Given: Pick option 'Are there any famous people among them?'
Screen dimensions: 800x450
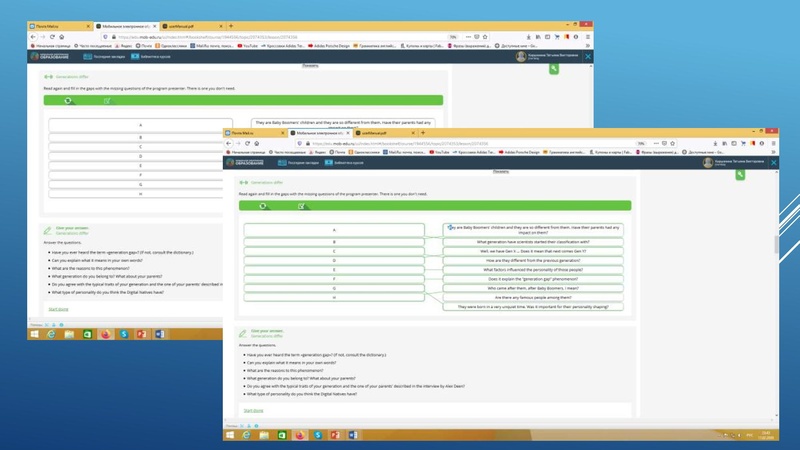Looking at the screenshot, I should pyautogui.click(x=532, y=297).
